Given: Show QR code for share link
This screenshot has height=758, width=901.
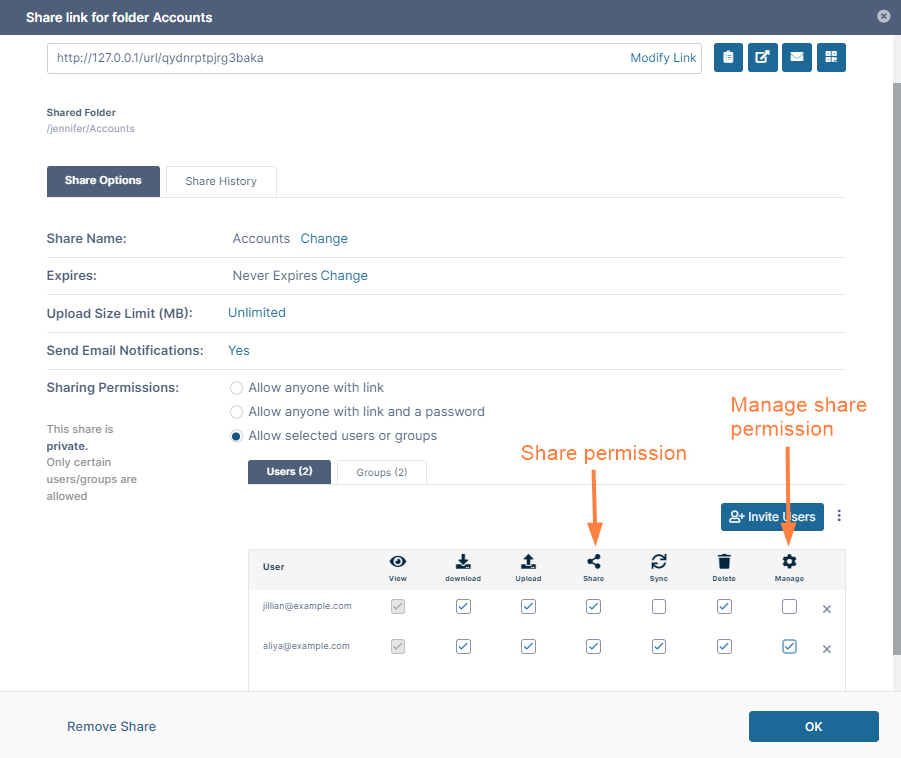Looking at the screenshot, I should (831, 58).
